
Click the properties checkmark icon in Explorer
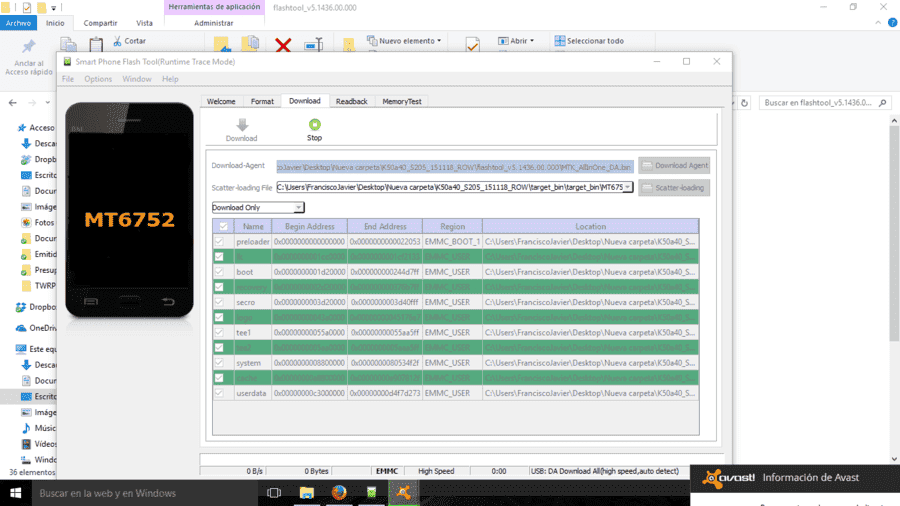point(472,44)
